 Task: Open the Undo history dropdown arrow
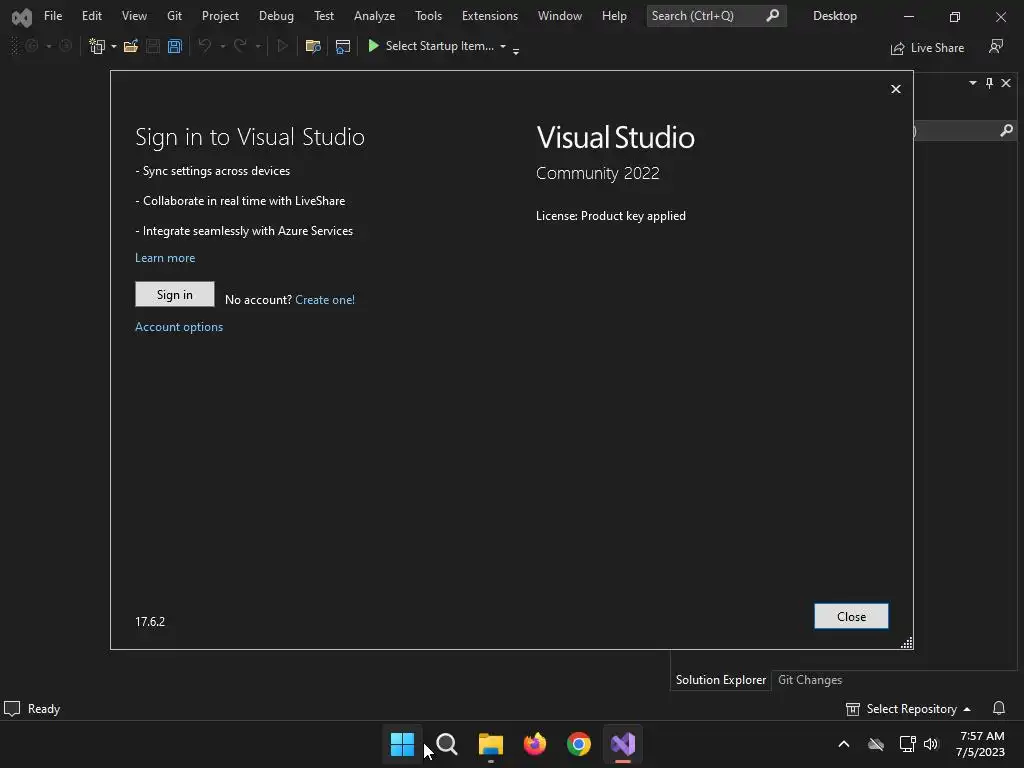click(x=223, y=46)
